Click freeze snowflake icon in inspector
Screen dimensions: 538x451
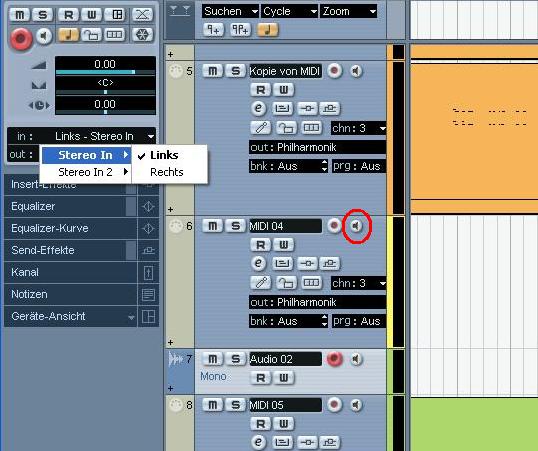point(142,35)
